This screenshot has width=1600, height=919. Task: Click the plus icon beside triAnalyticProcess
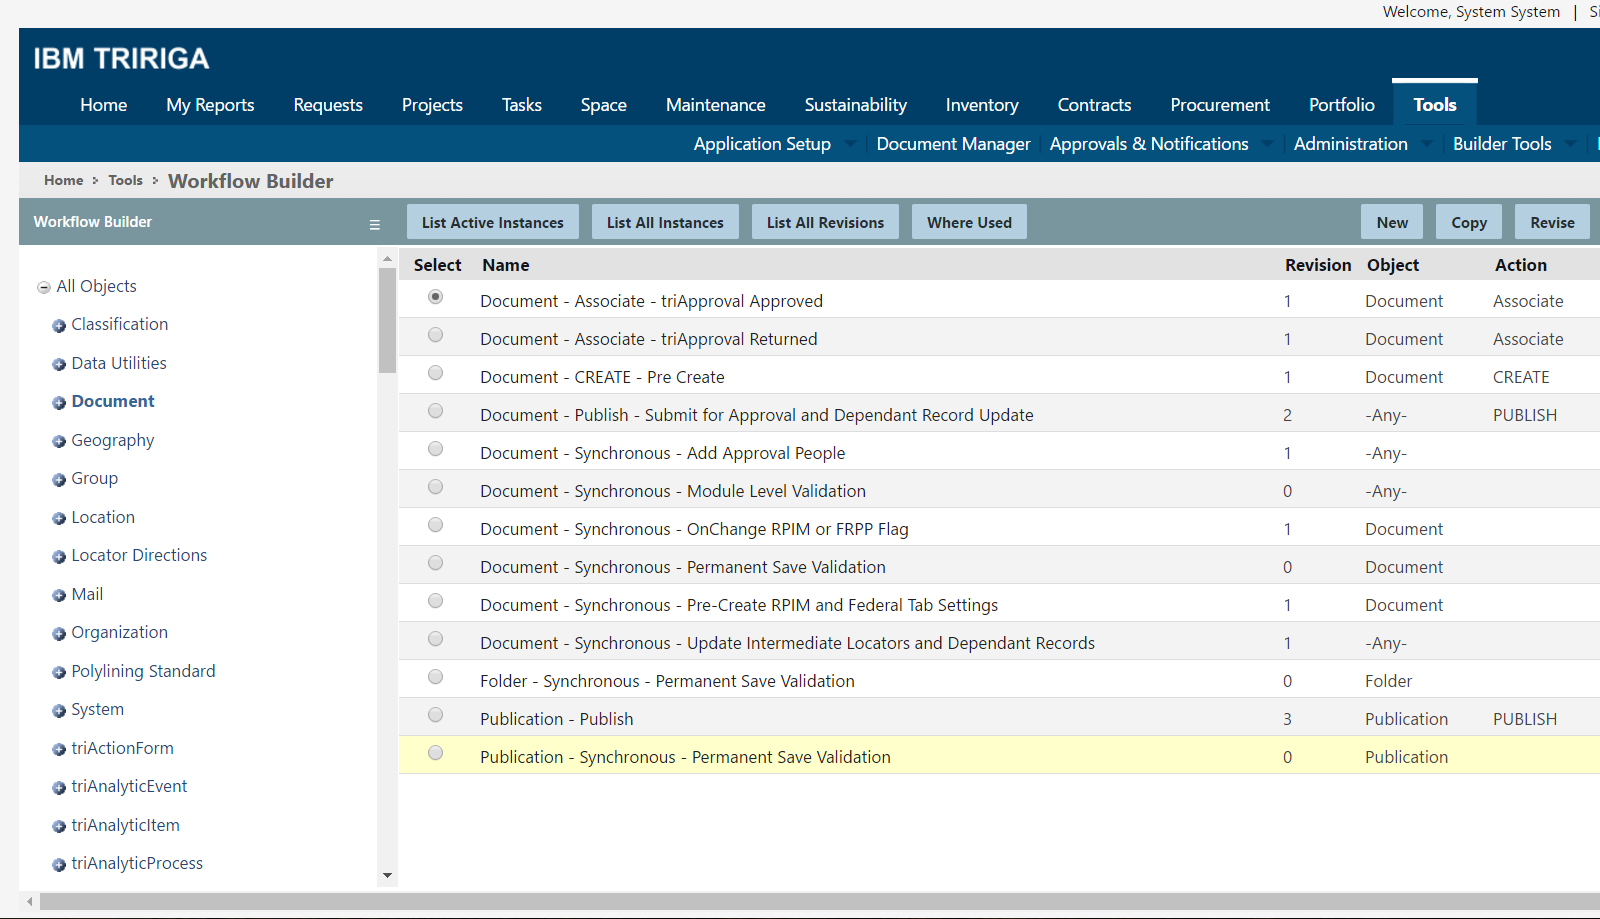59,865
